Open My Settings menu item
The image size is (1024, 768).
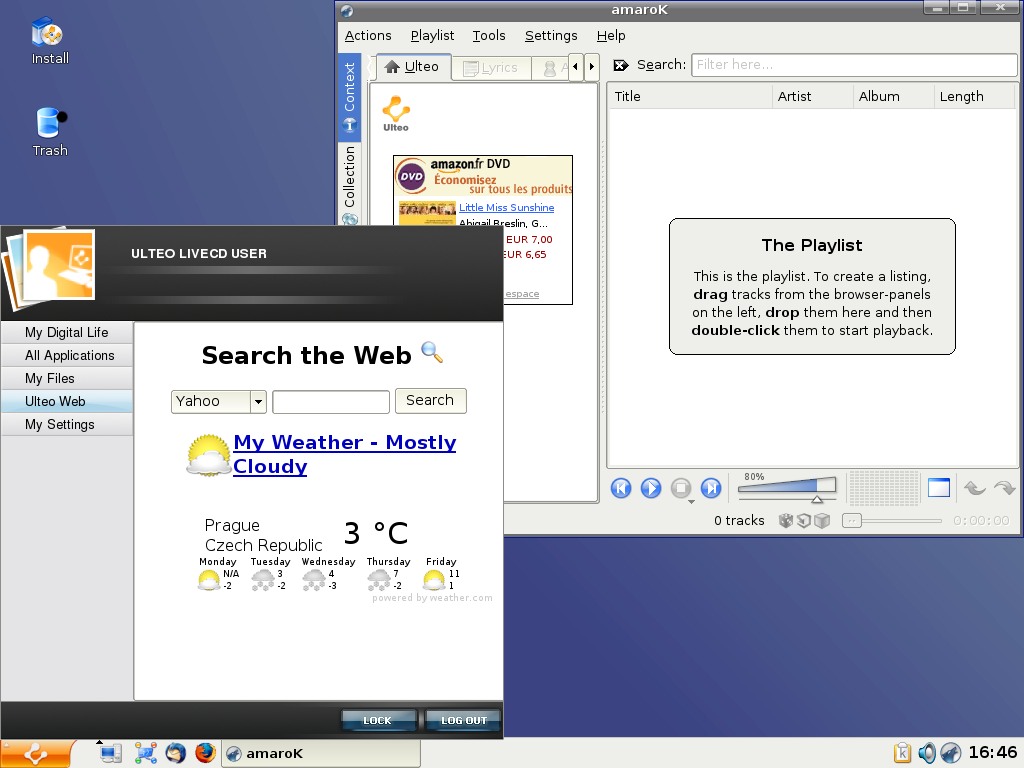click(x=67, y=424)
